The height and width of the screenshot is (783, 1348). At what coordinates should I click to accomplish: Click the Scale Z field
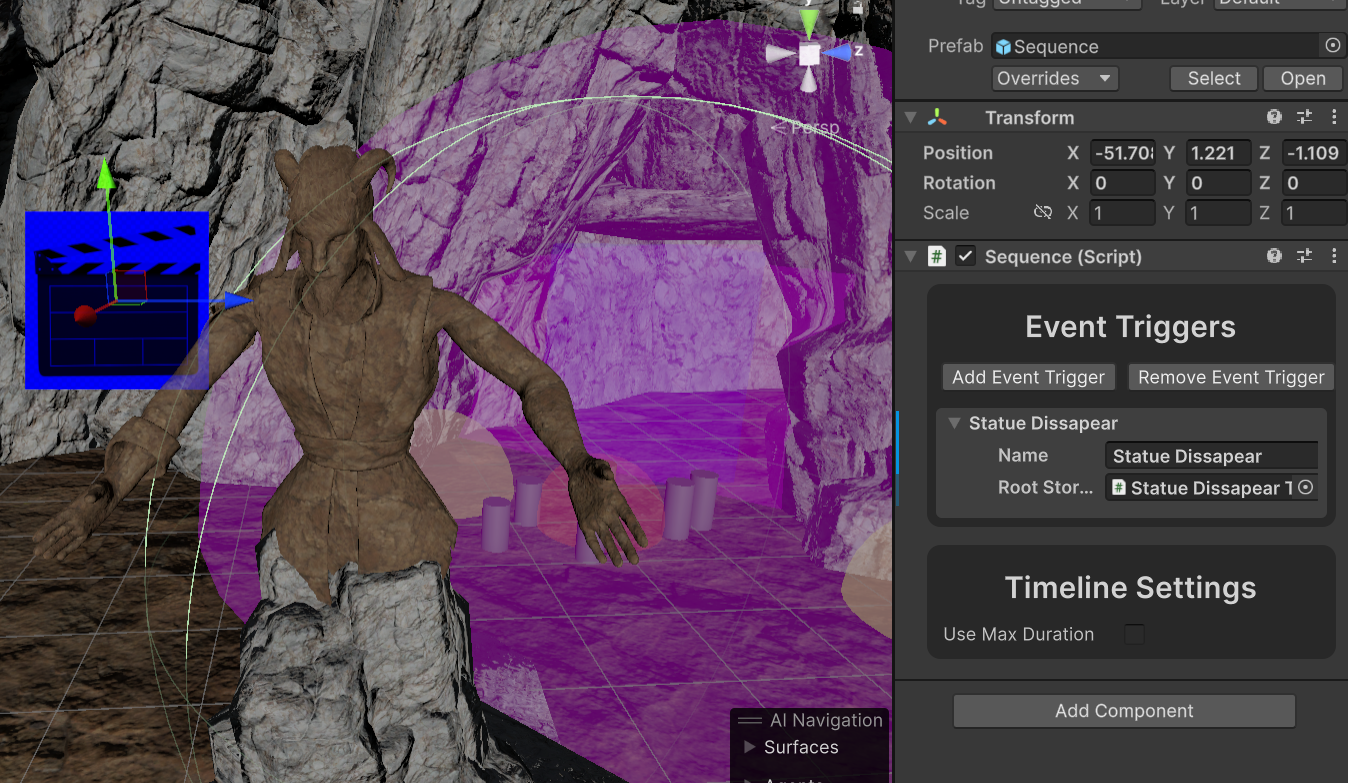tap(1314, 213)
